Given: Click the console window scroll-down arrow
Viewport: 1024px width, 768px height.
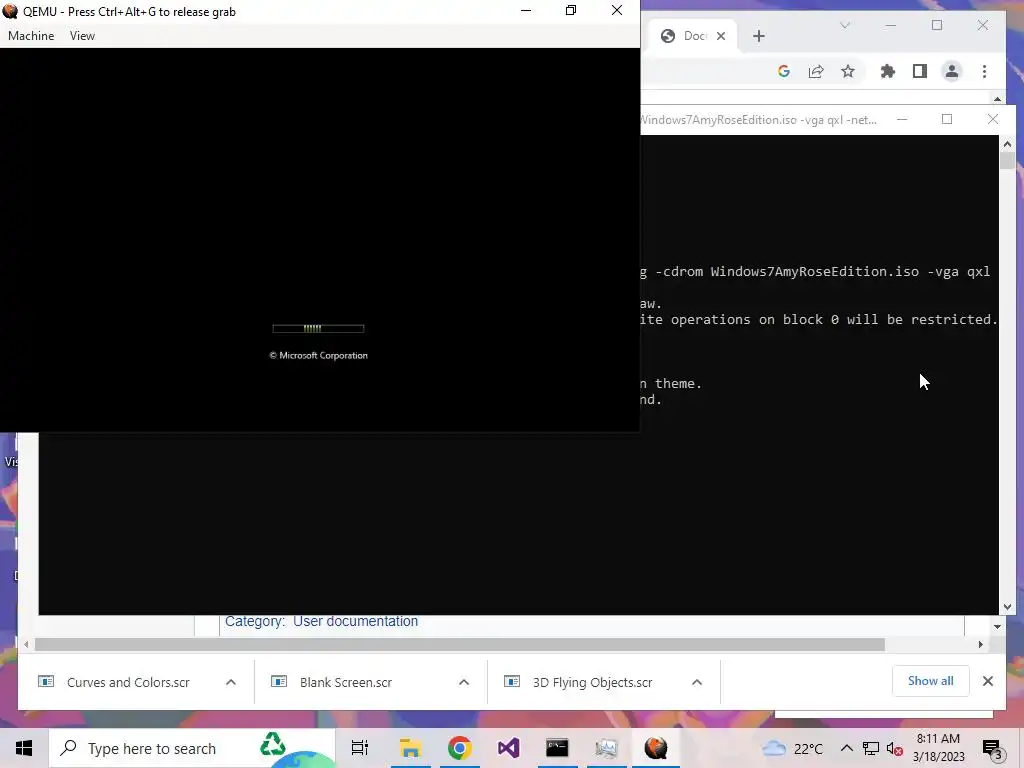Looking at the screenshot, I should (x=1007, y=607).
